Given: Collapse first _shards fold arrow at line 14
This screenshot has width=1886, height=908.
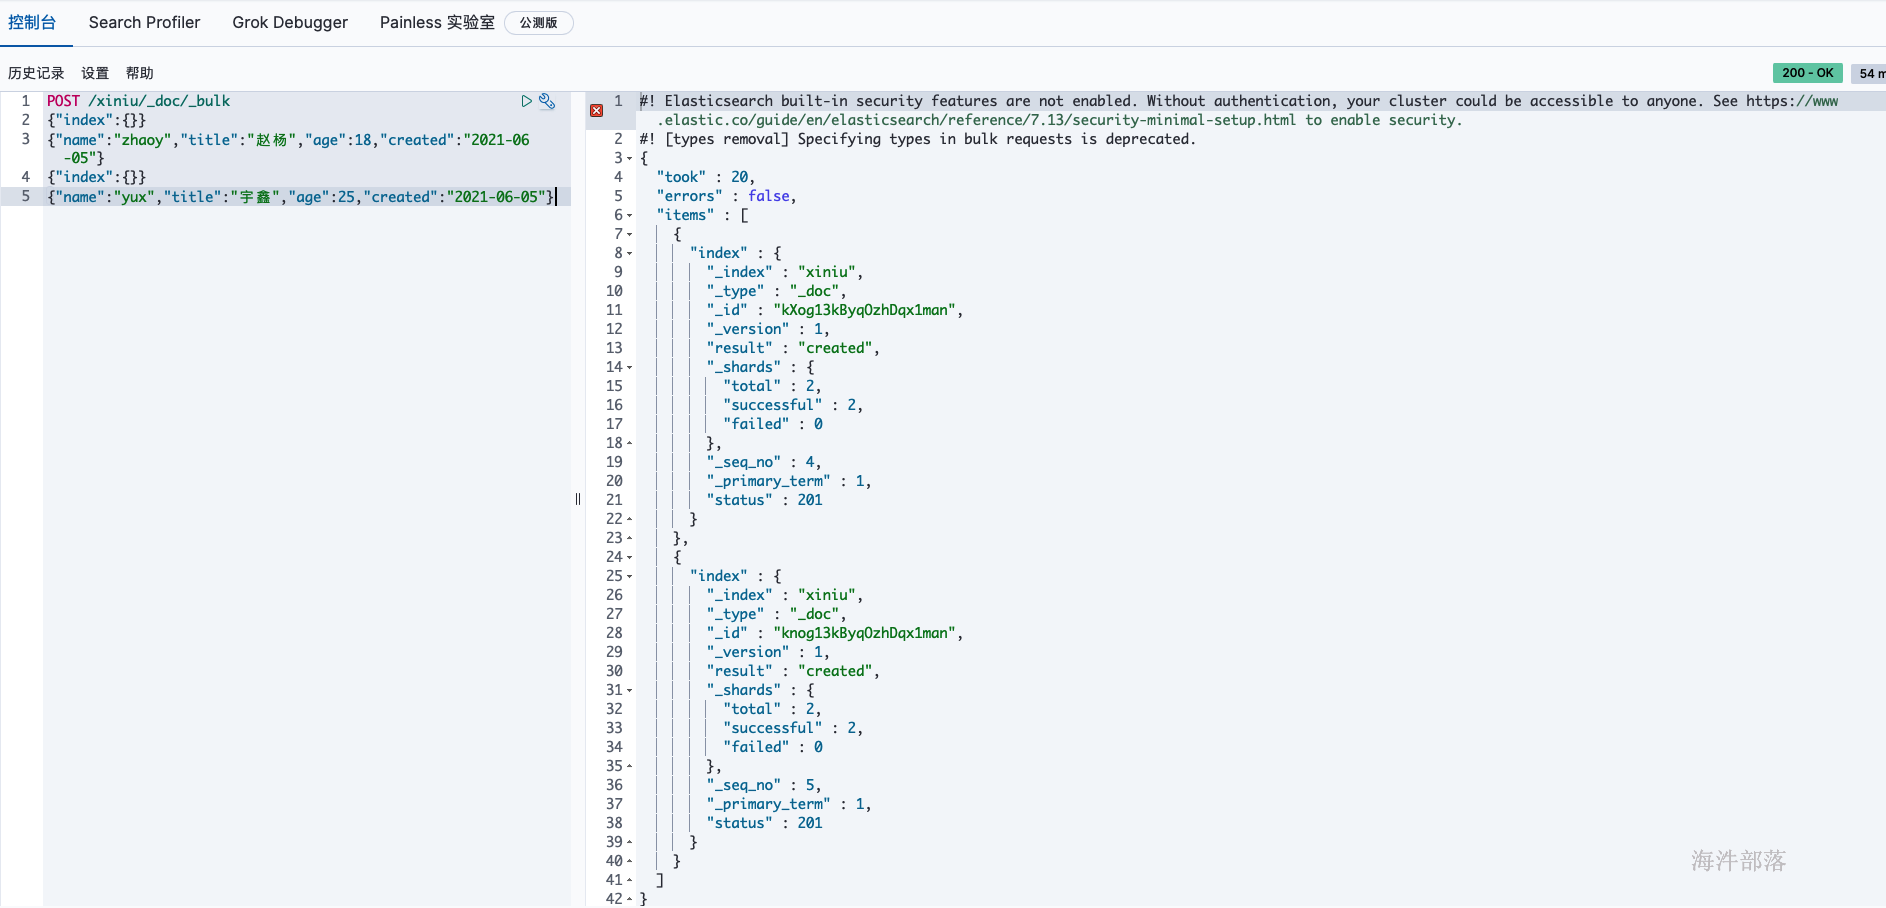Looking at the screenshot, I should pos(630,368).
